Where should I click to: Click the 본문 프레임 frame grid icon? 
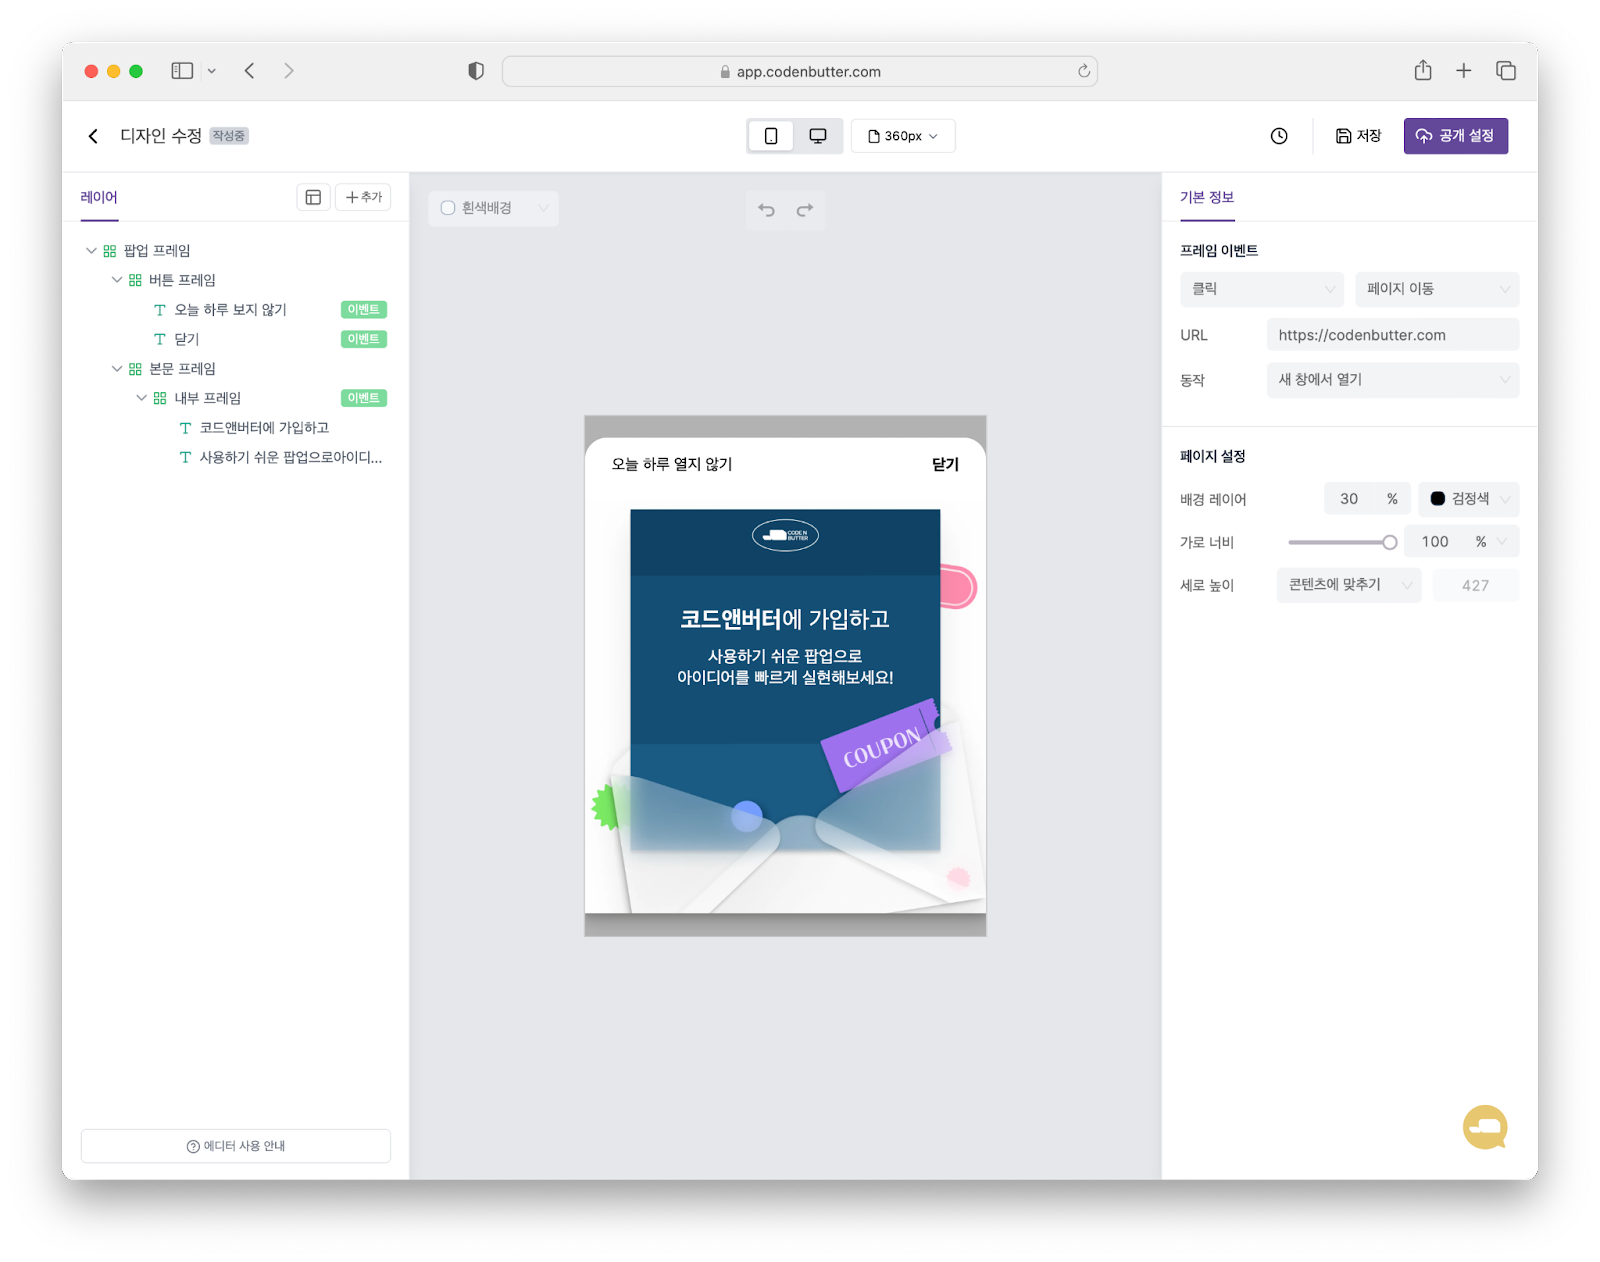coord(135,369)
